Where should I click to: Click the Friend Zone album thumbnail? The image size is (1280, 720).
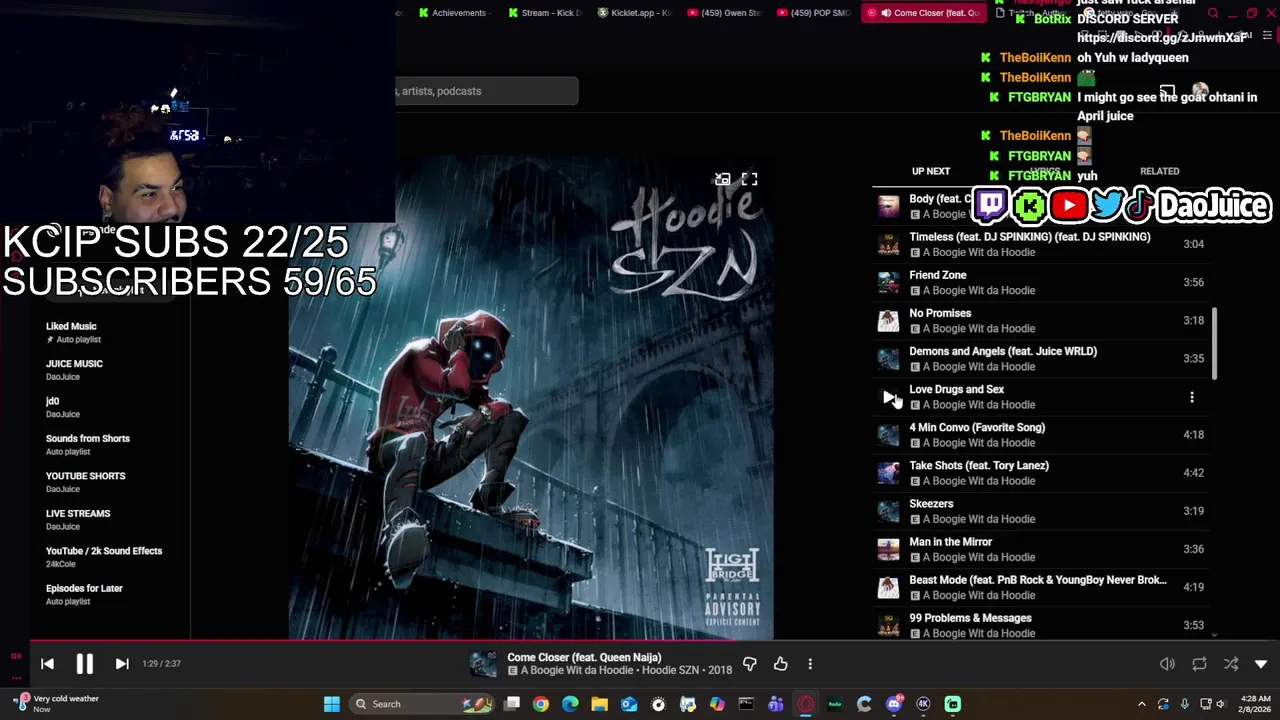888,282
